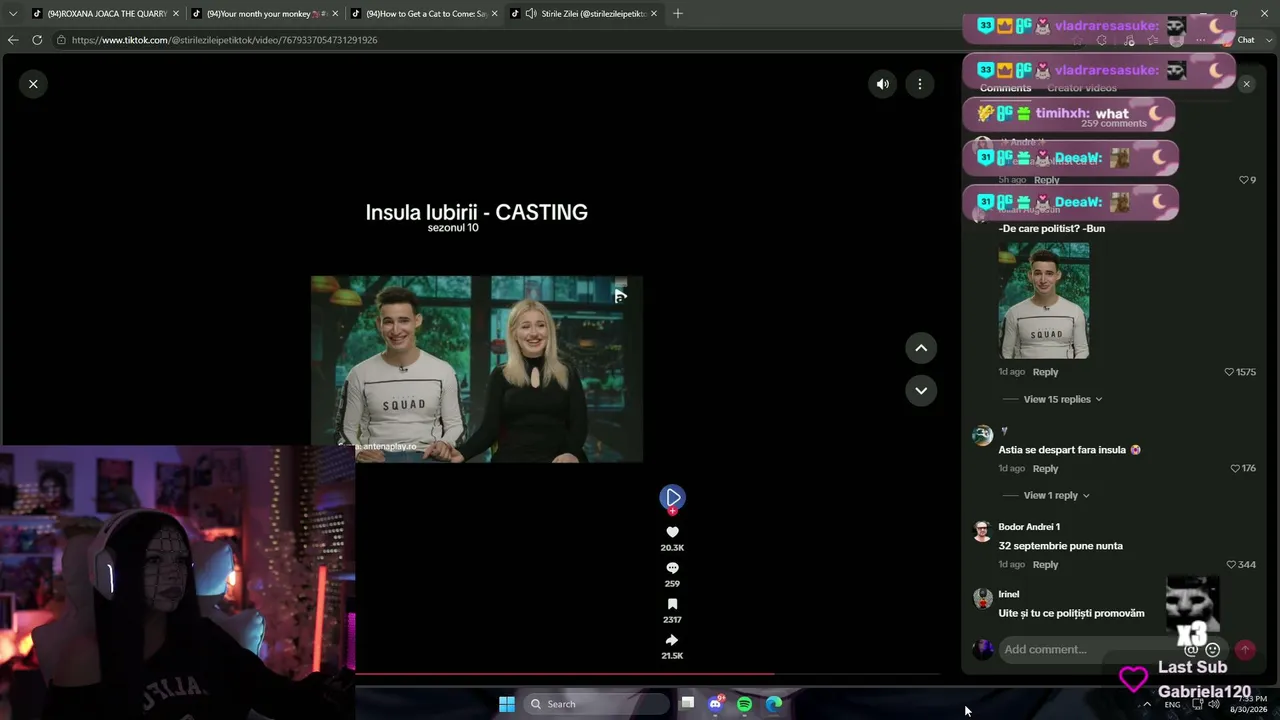This screenshot has height=720, width=1280.
Task: Open comments via the speech bubble icon
Action: [x=672, y=568]
